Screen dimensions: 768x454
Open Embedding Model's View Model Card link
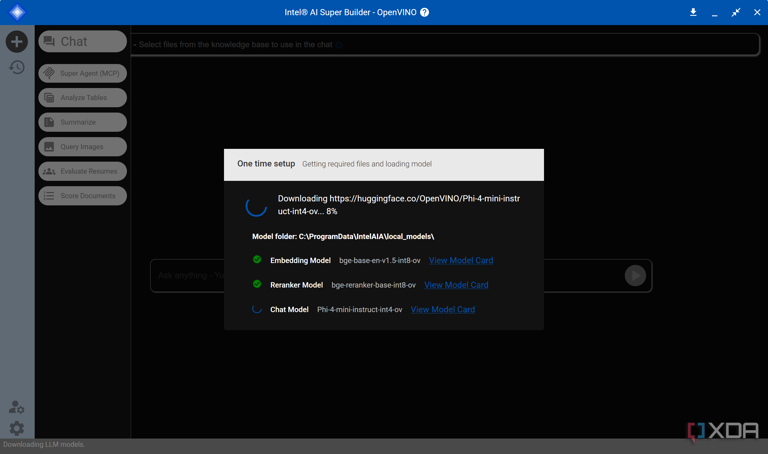(x=460, y=260)
